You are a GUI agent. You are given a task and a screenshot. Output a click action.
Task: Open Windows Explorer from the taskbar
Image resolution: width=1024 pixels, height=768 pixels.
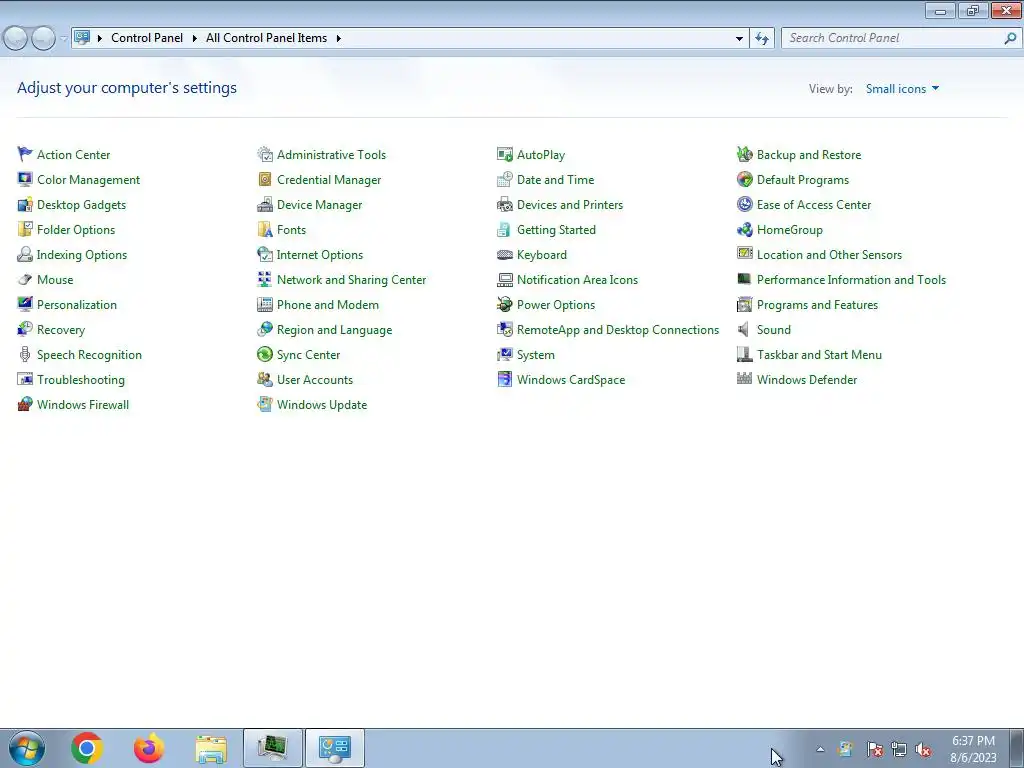point(211,748)
